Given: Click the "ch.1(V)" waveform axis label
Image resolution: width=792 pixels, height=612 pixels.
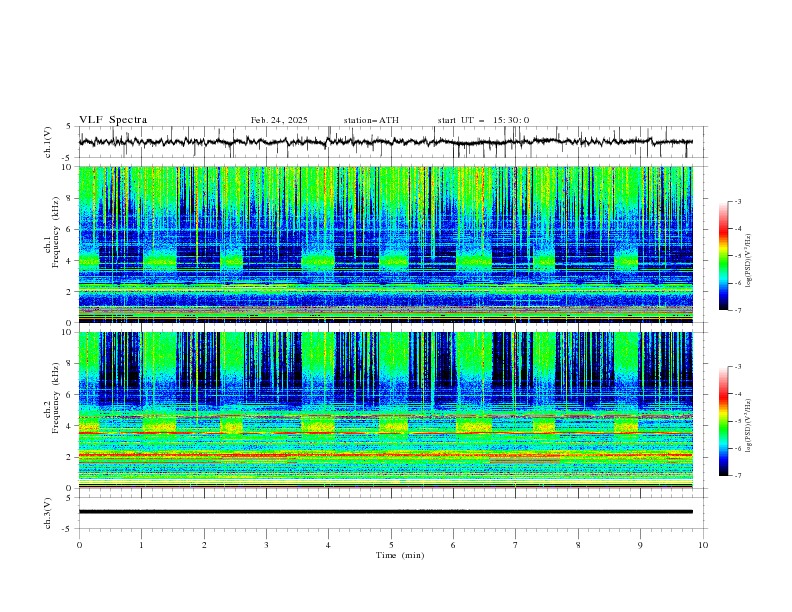Looking at the screenshot, I should point(48,142).
